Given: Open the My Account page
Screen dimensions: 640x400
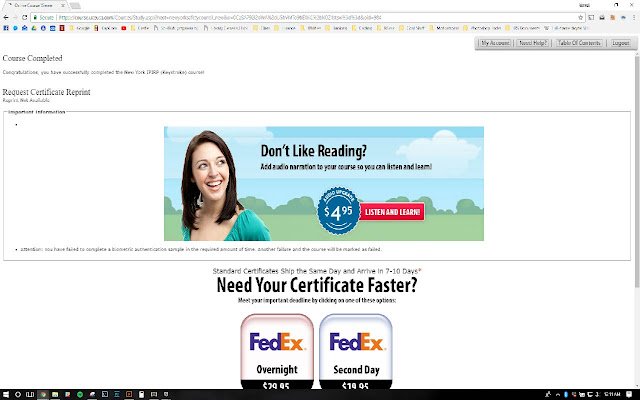Looking at the screenshot, I should pos(496,43).
